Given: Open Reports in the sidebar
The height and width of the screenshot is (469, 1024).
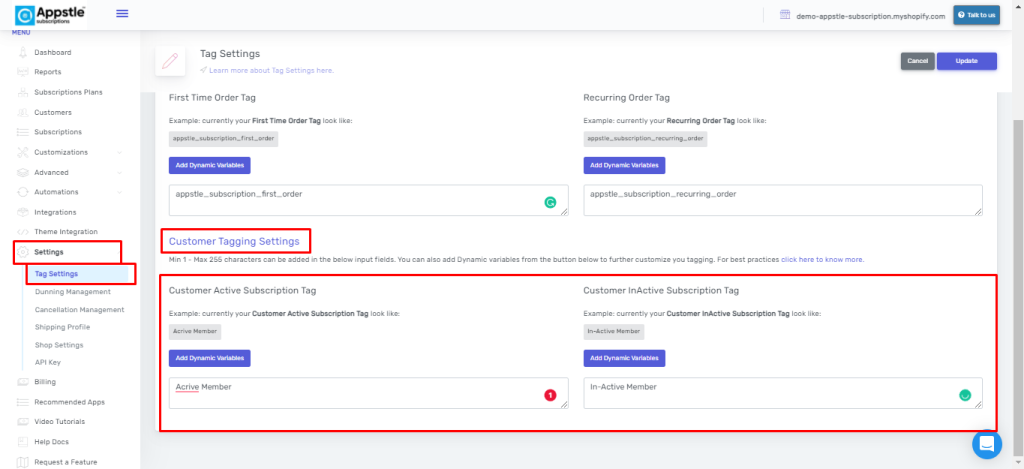Looking at the screenshot, I should pyautogui.click(x=48, y=72).
